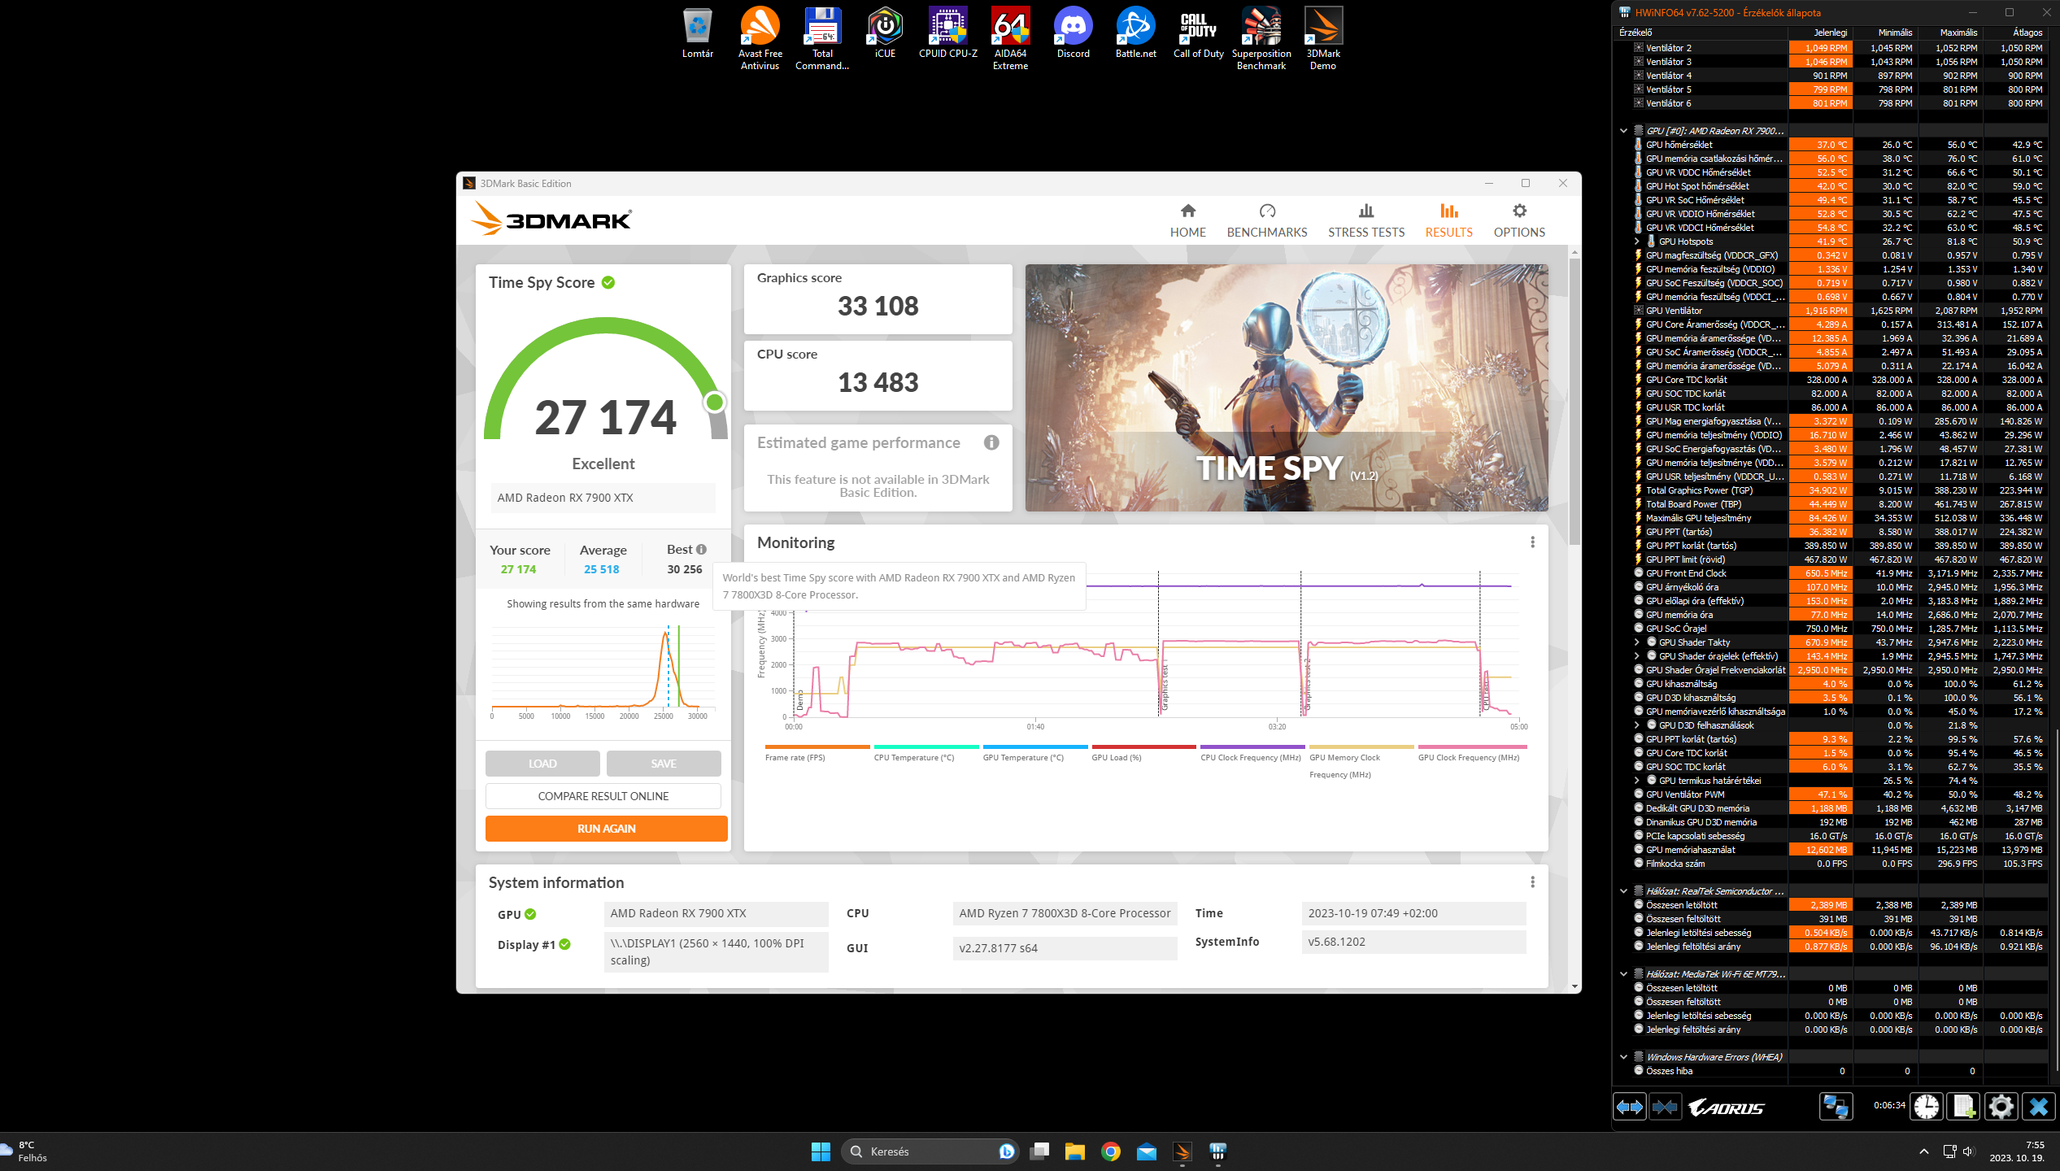Open the STRESS TESTS tab

[1366, 221]
